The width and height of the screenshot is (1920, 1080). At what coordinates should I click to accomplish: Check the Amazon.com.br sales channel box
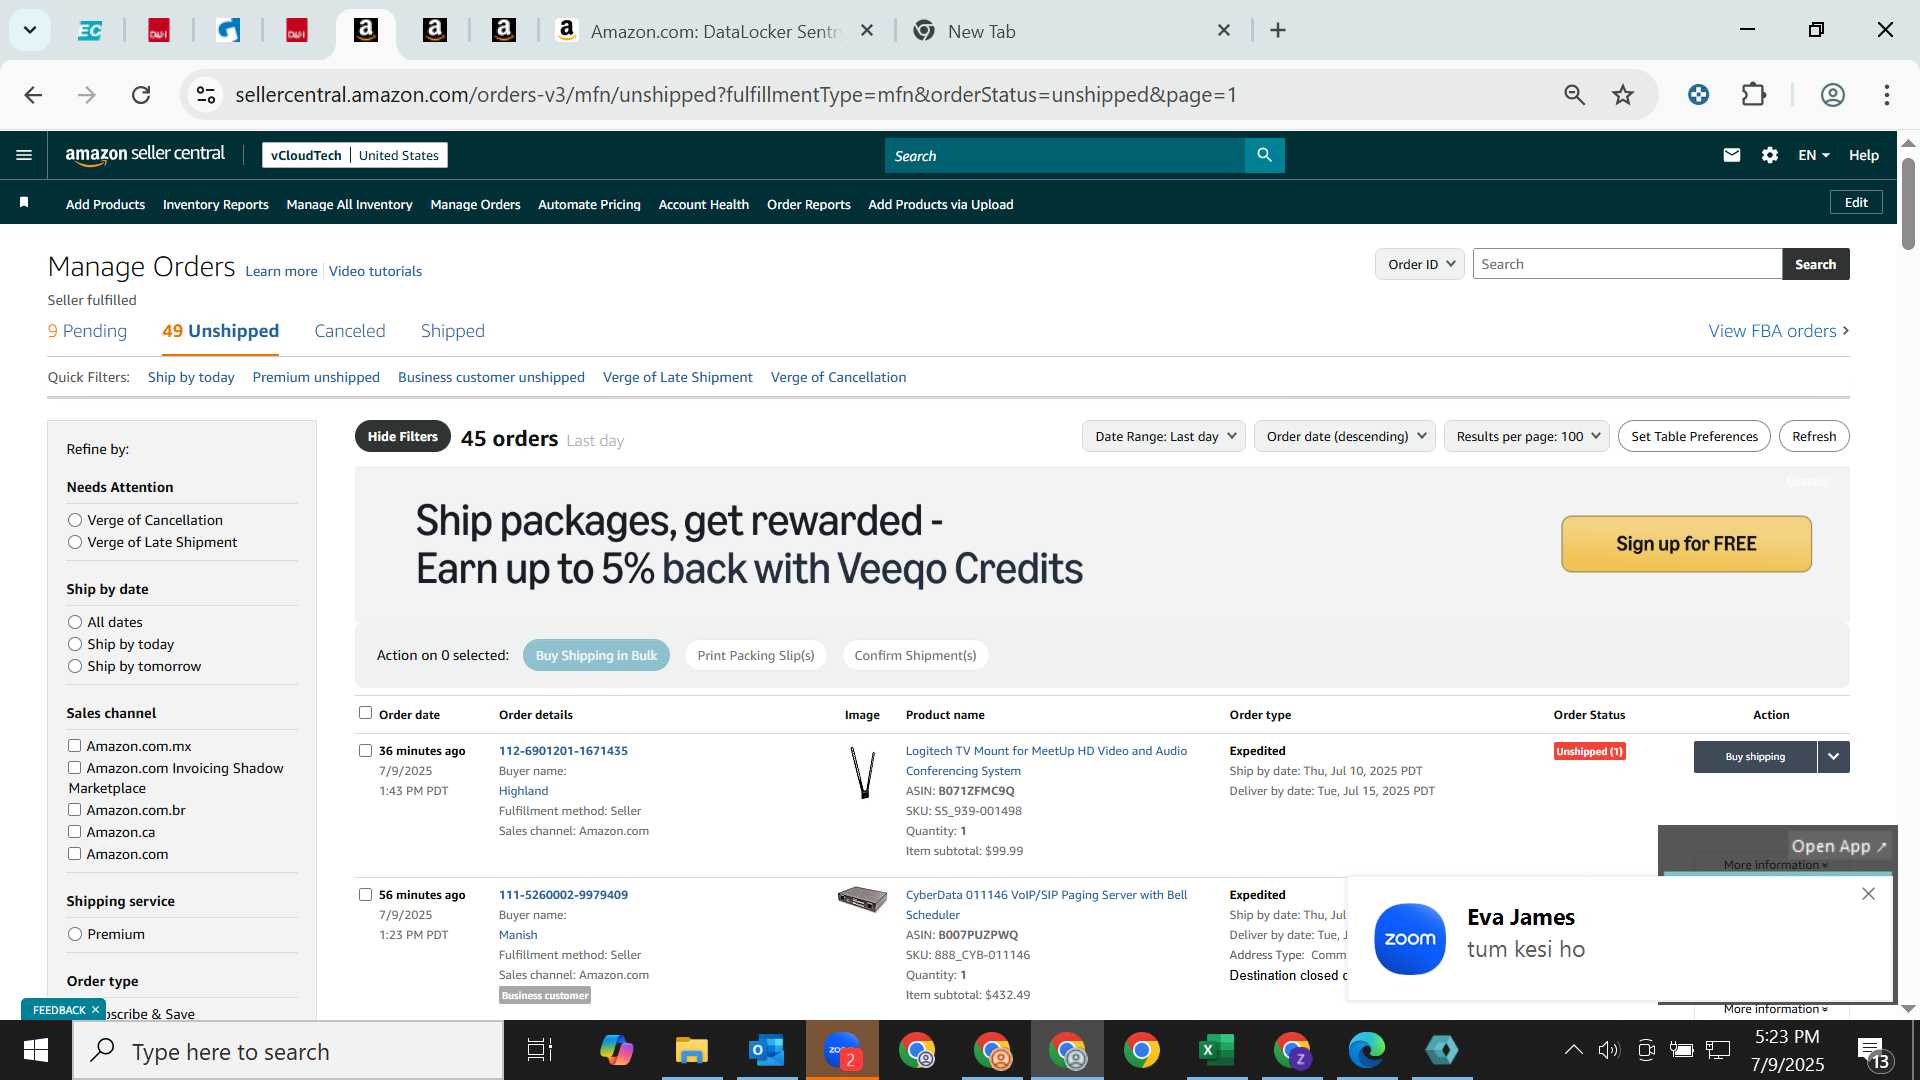[74, 810]
